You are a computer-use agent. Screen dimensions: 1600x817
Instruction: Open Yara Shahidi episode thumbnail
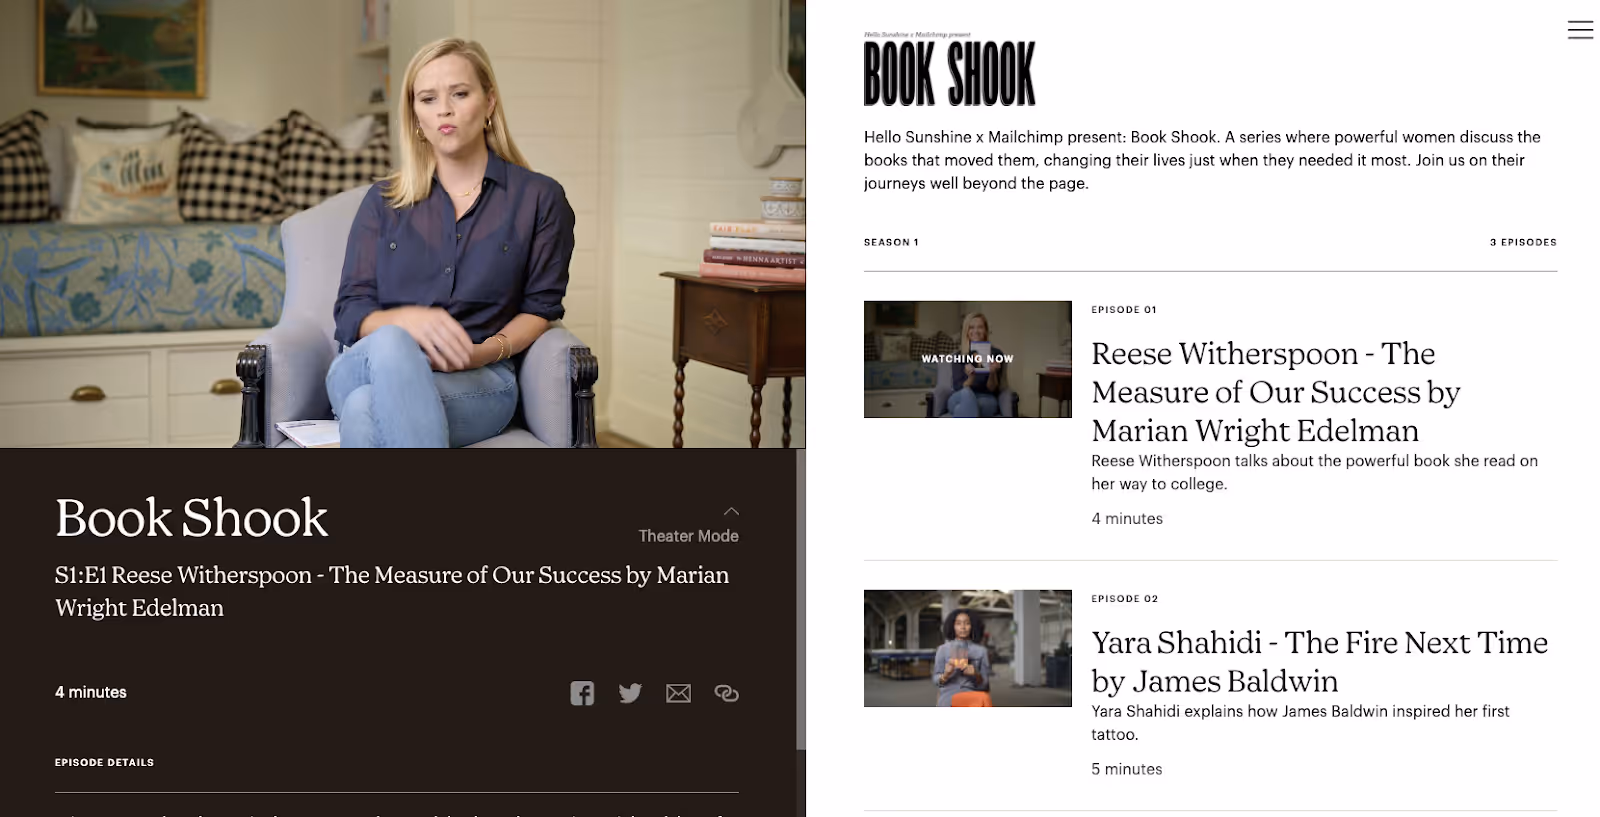(x=967, y=648)
